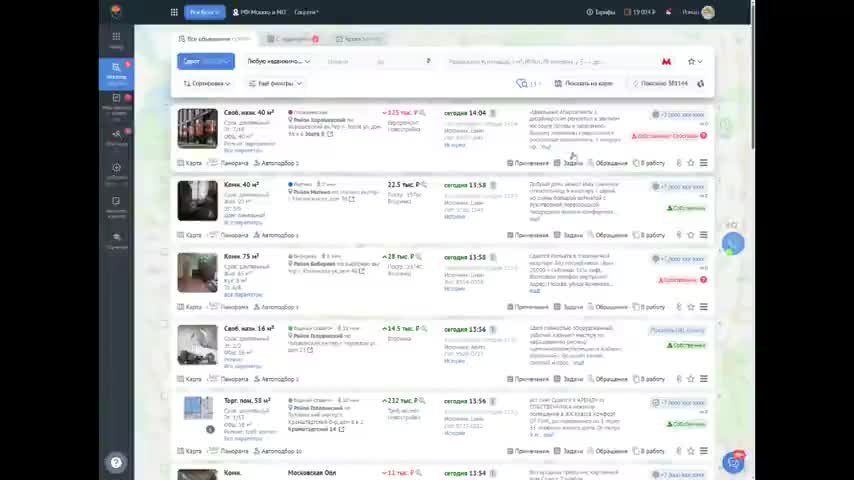Open the app grid icon in top bar
This screenshot has width=854, height=480.
click(x=174, y=12)
